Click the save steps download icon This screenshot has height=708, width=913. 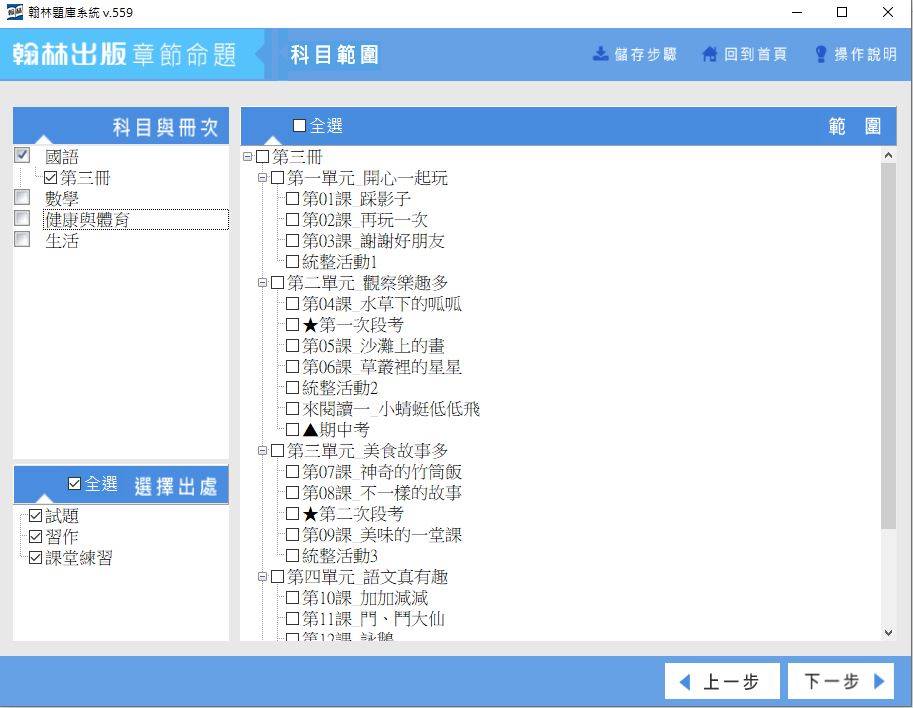point(600,54)
